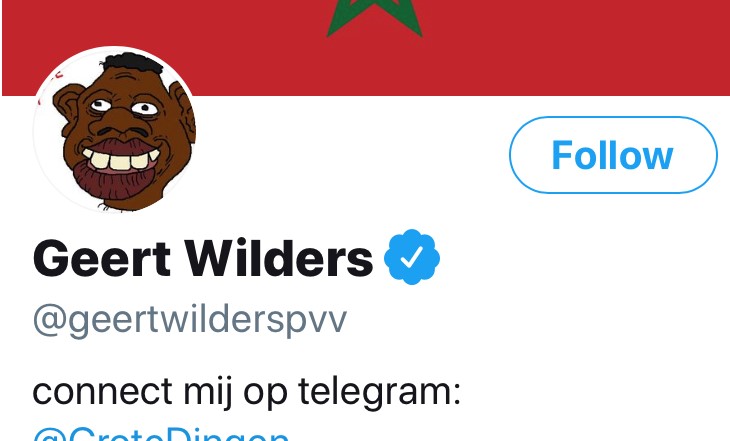The width and height of the screenshot is (730, 441).
Task: Click the word telegram in the bio
Action: 380,392
